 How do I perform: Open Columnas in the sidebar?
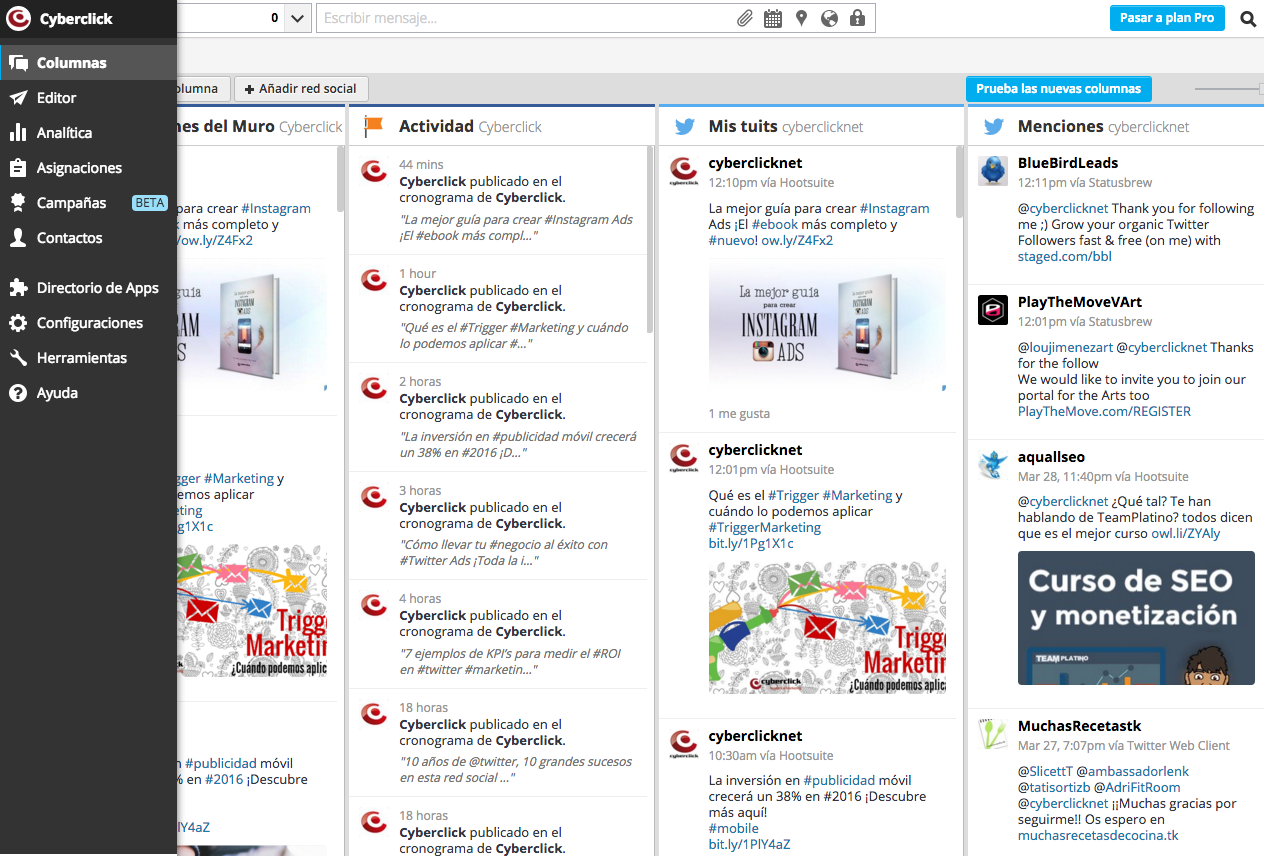88,63
